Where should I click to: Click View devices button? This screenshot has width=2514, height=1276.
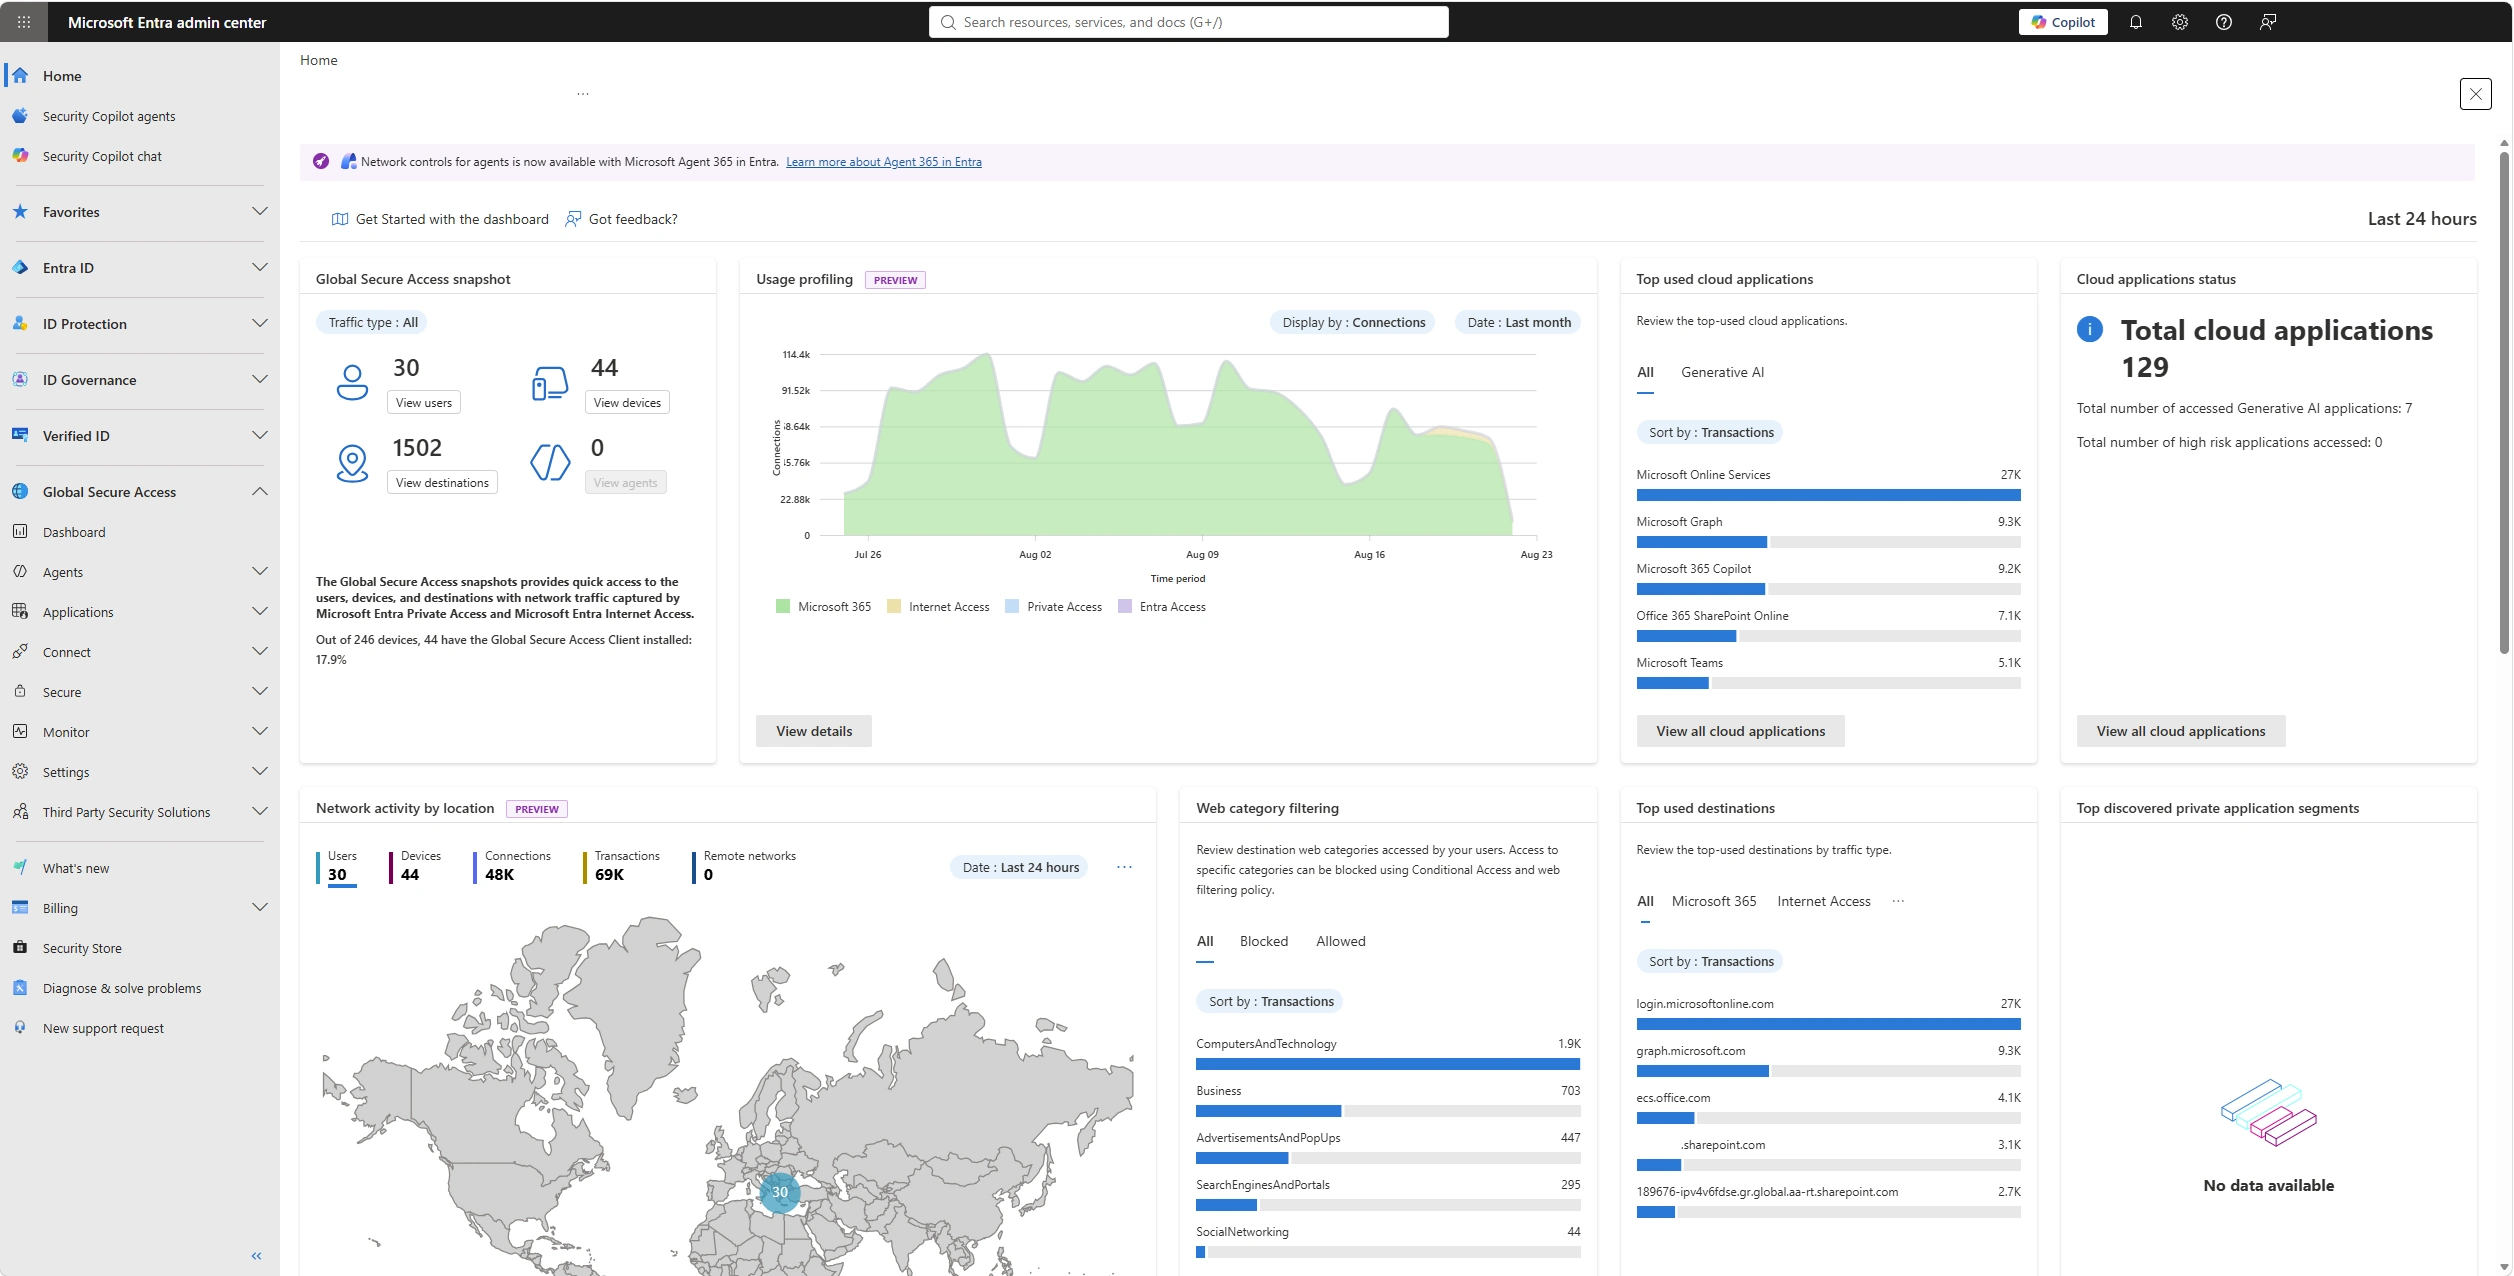point(627,402)
